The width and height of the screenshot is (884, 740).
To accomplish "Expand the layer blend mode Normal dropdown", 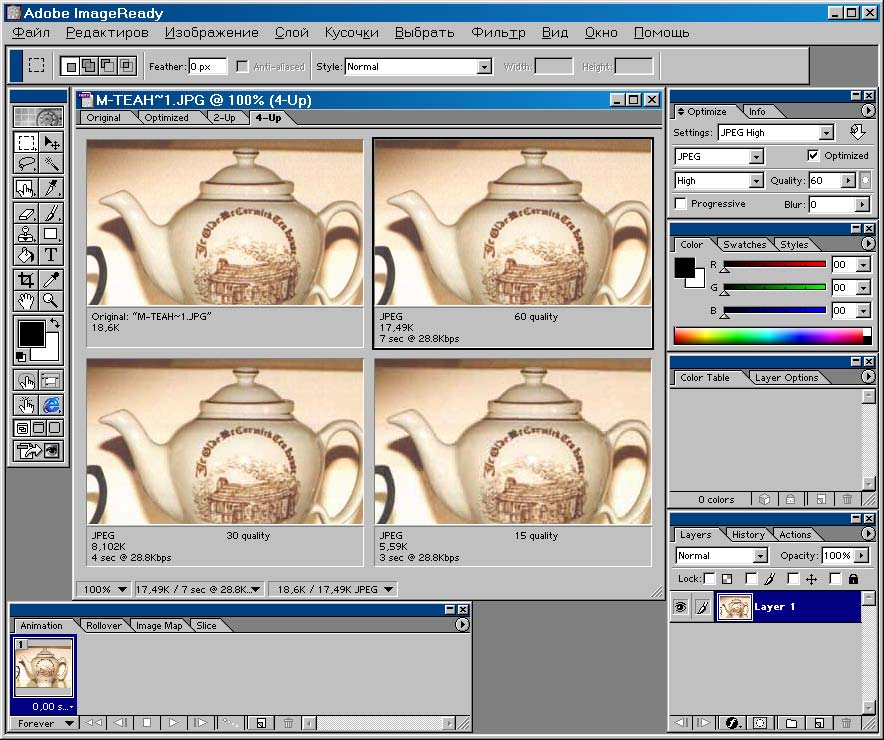I will coord(760,556).
